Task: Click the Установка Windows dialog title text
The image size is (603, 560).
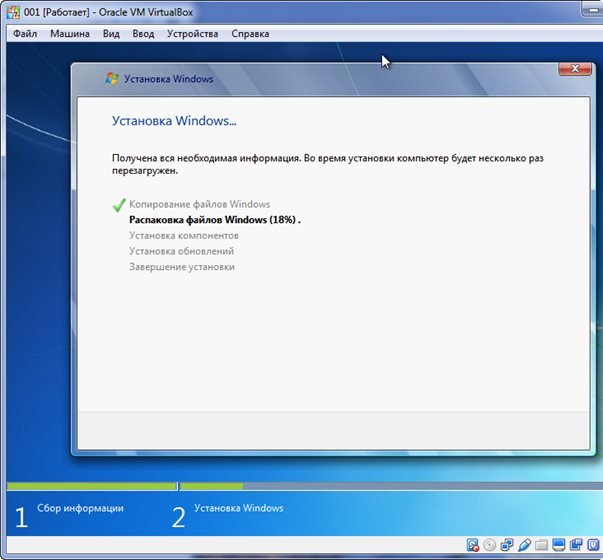Action: pos(168,79)
